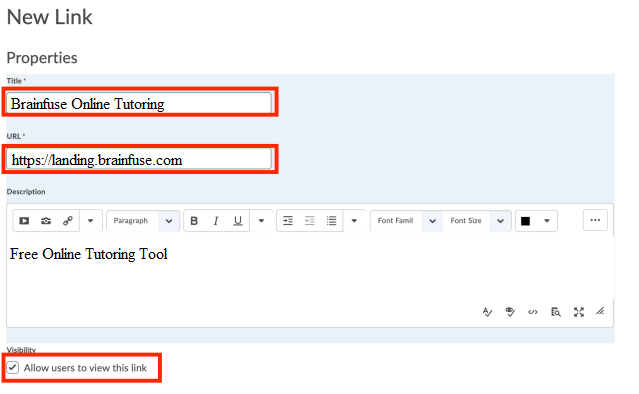Screen dimensions: 639x394
Task: Click the Insert Image camera icon
Action: tap(46, 221)
